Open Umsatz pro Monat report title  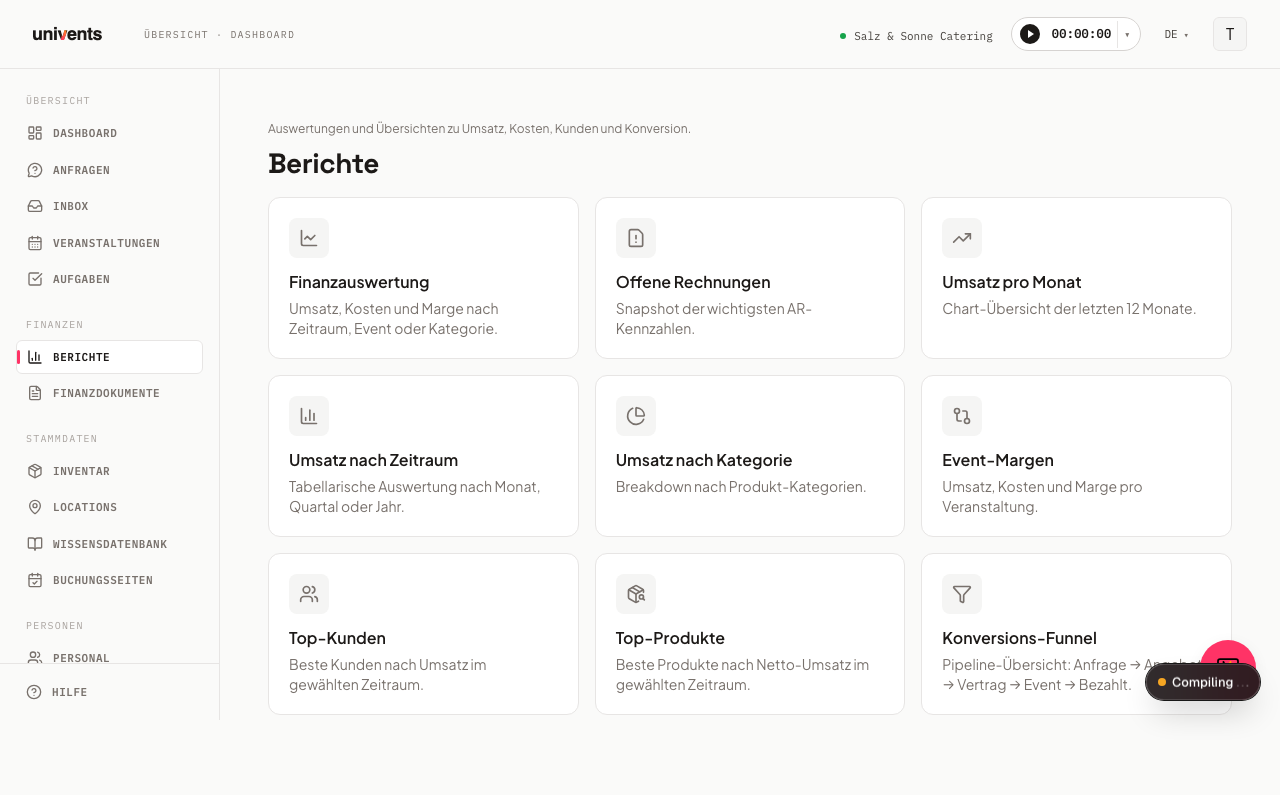(x=1012, y=282)
